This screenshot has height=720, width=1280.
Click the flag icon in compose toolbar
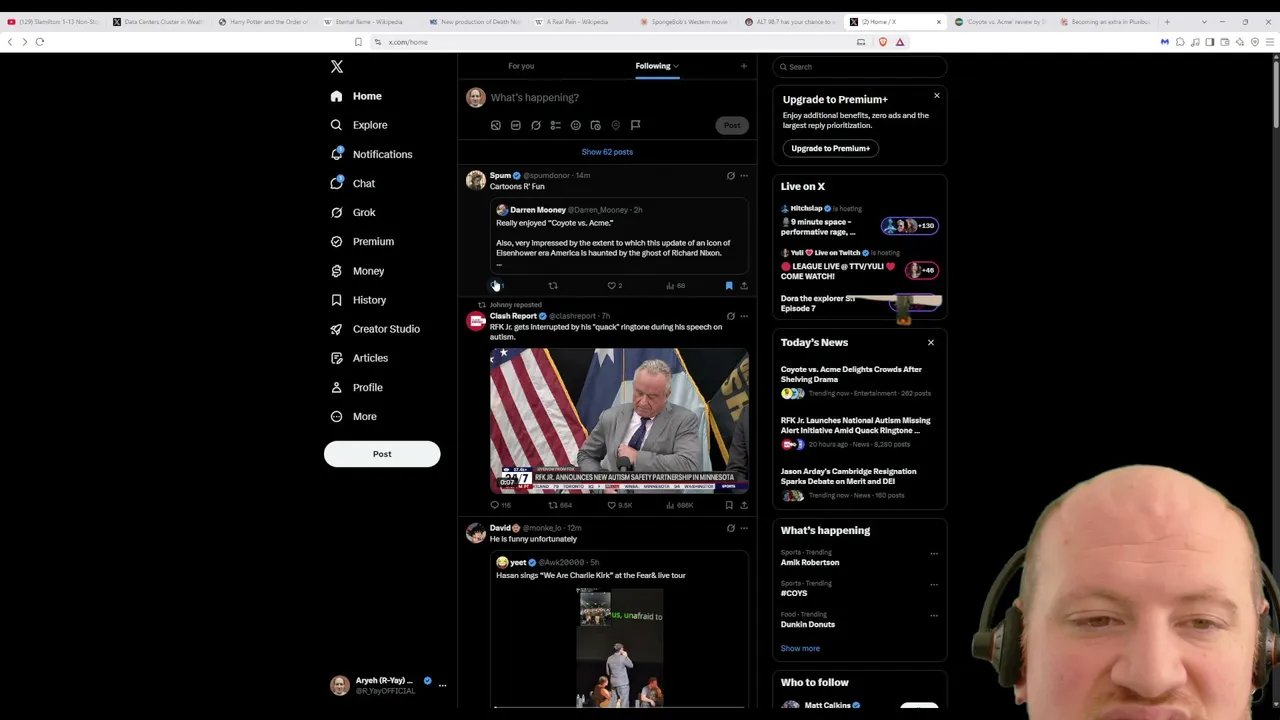click(635, 125)
